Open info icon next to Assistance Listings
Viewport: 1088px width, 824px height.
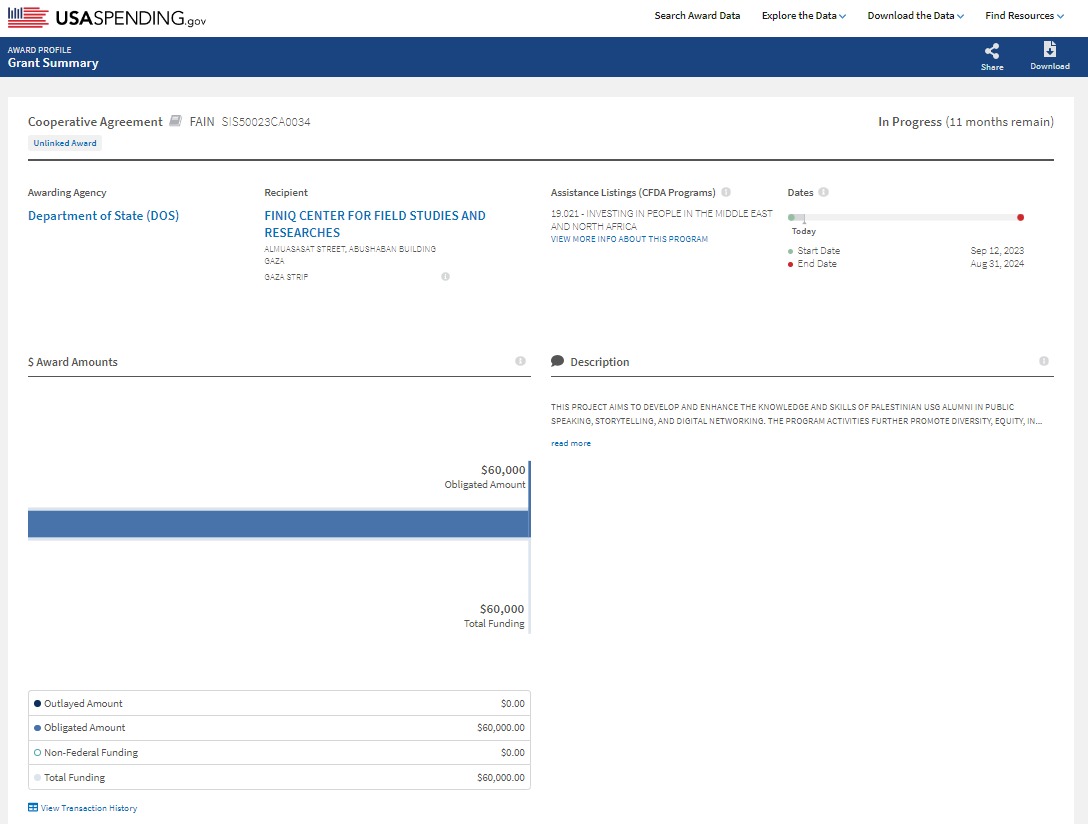(x=726, y=192)
